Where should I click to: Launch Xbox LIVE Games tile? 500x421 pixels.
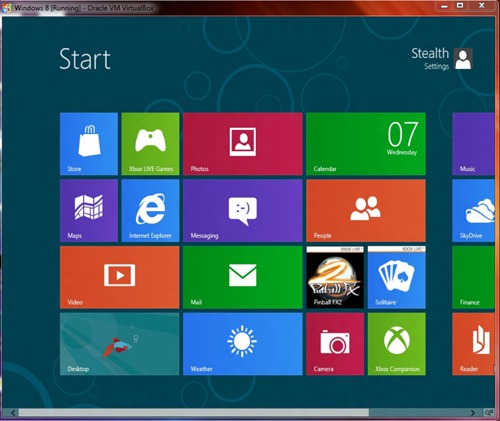150,144
